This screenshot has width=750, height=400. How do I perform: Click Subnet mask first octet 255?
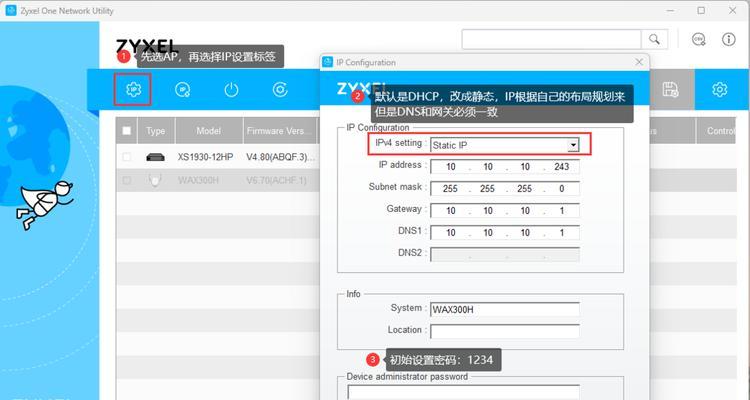tap(451, 189)
